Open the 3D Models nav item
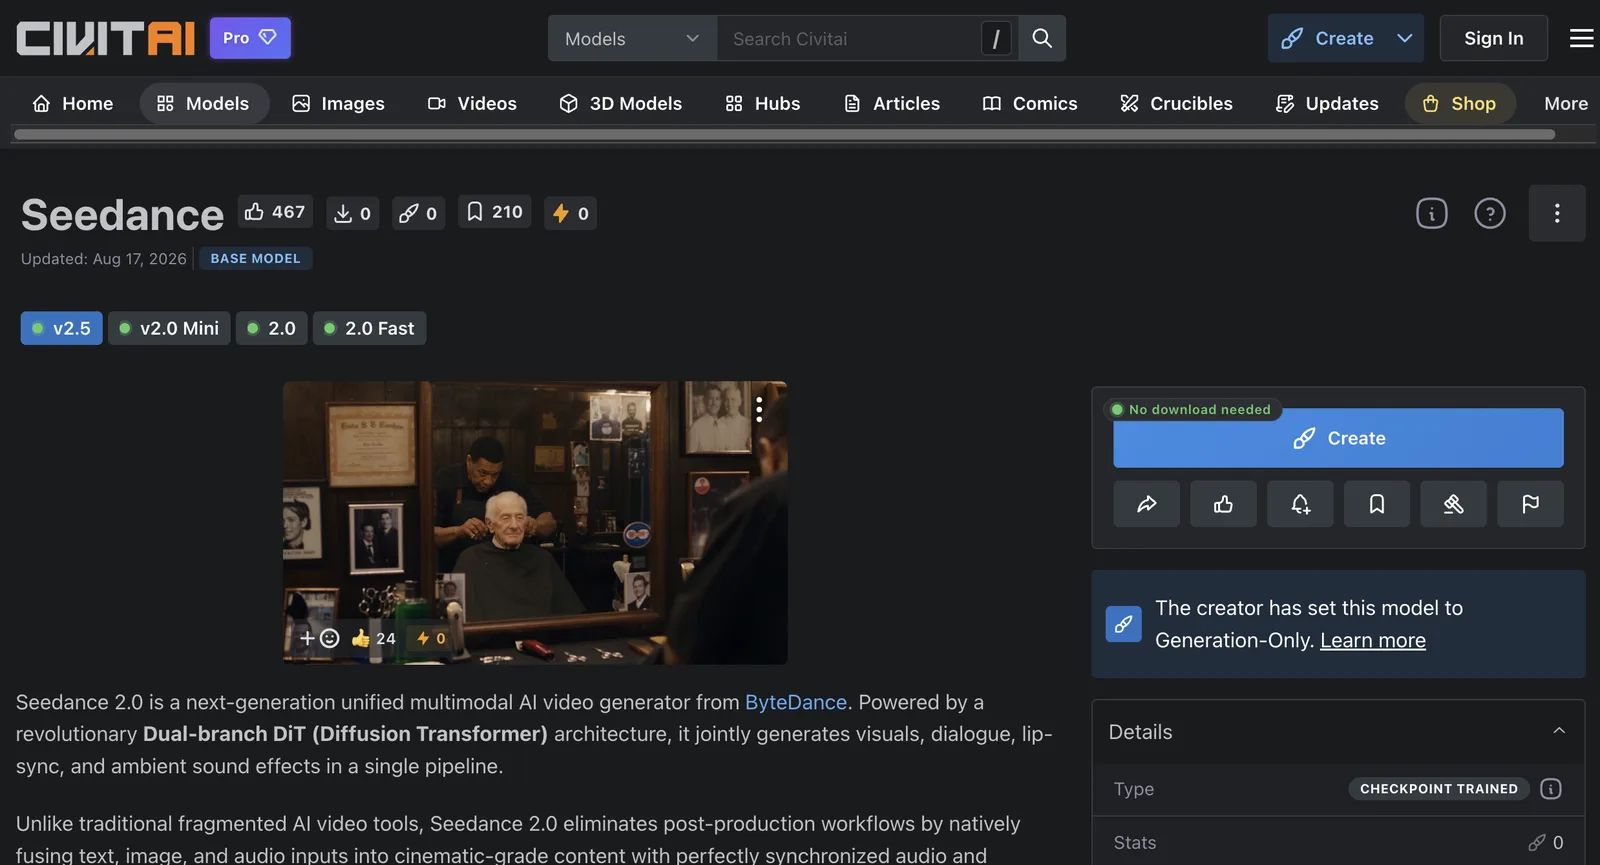The height and width of the screenshot is (865, 1600). (621, 103)
